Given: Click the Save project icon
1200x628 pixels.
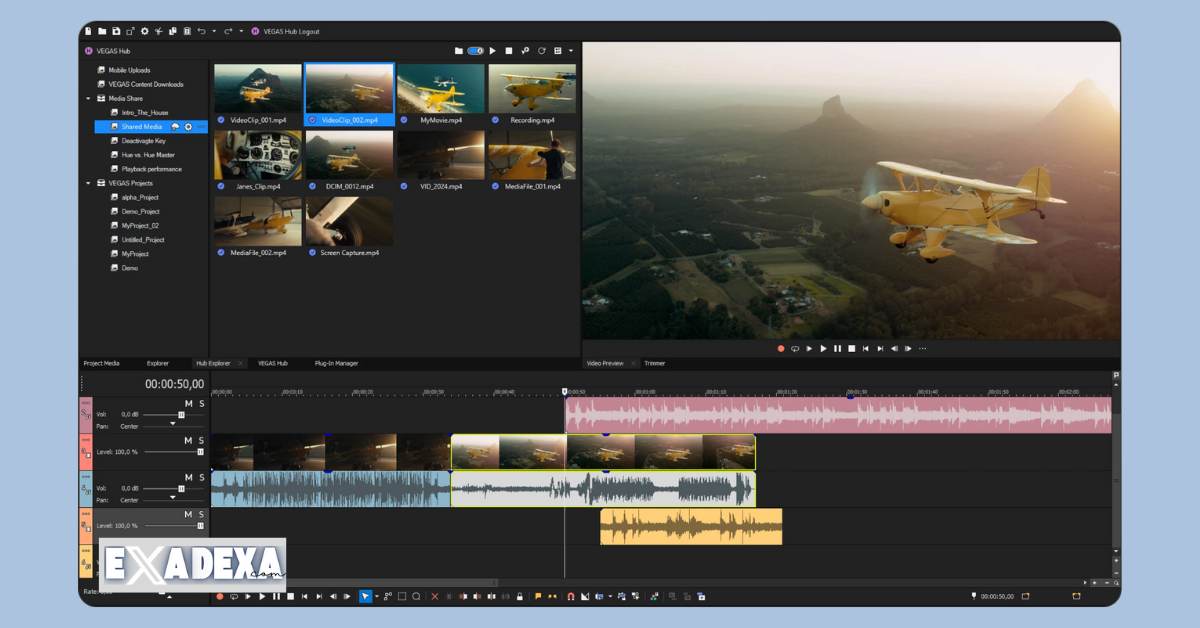Looking at the screenshot, I should 117,31.
